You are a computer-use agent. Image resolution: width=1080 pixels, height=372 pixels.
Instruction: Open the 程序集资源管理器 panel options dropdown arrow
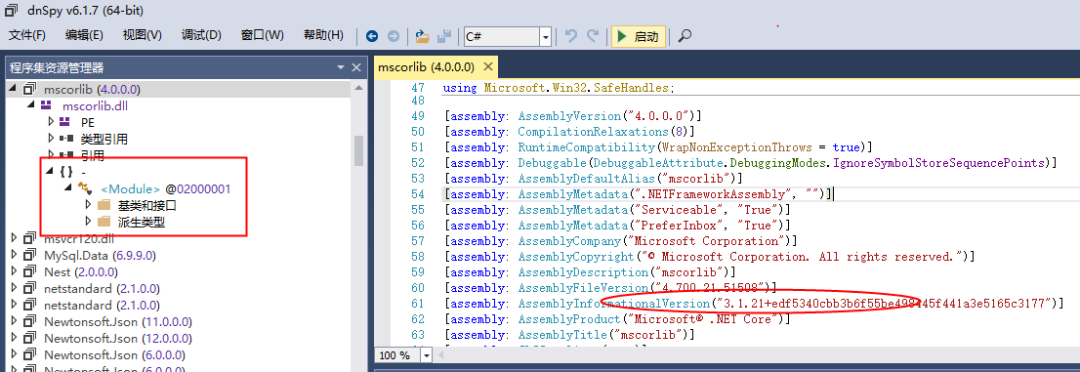pyautogui.click(x=340, y=68)
